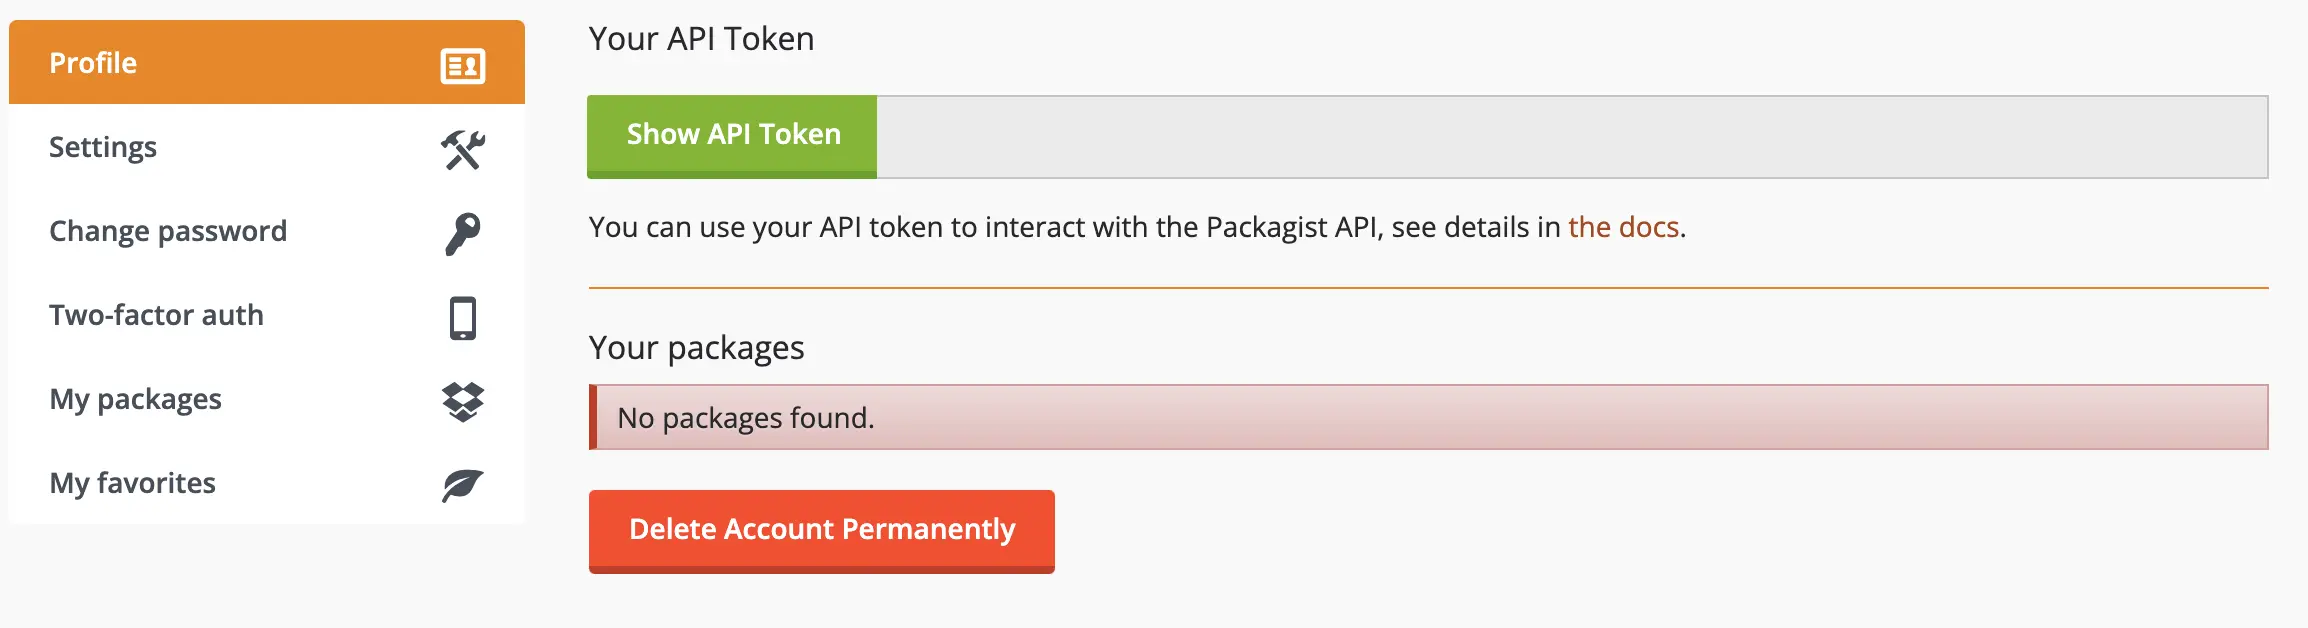Click the packages icon next to My packages

pos(463,400)
